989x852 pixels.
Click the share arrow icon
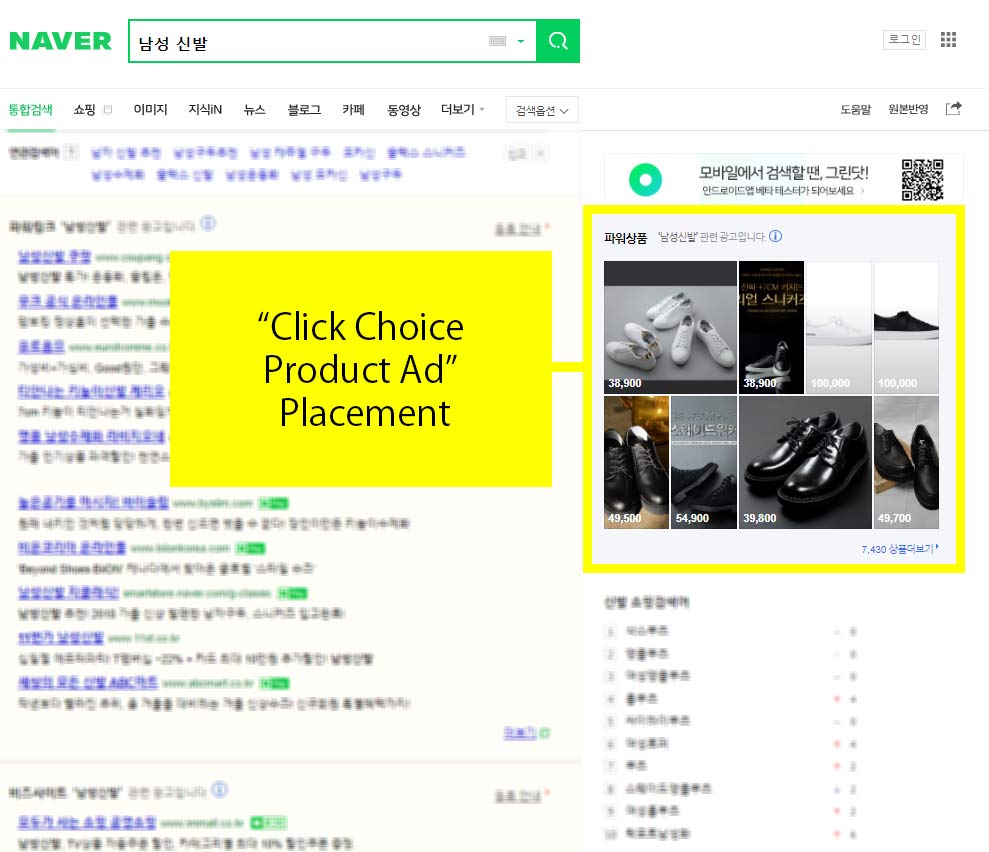click(954, 108)
